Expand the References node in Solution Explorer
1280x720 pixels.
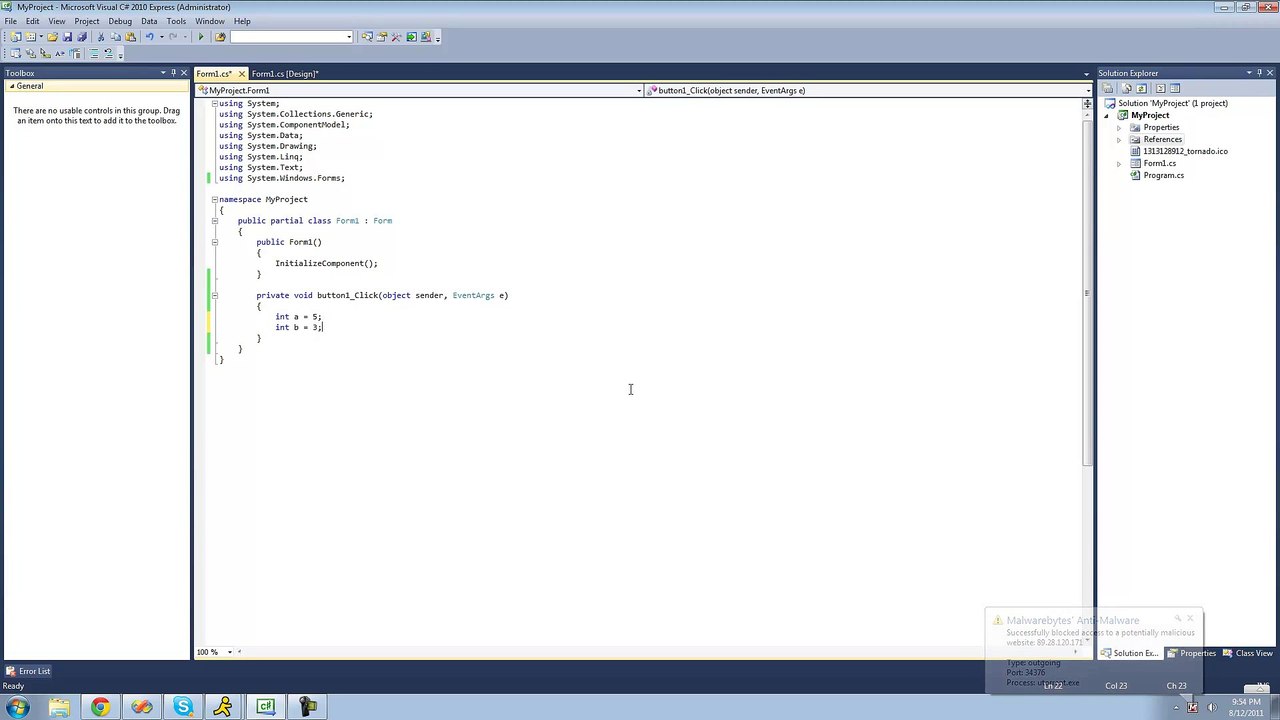coord(1119,140)
